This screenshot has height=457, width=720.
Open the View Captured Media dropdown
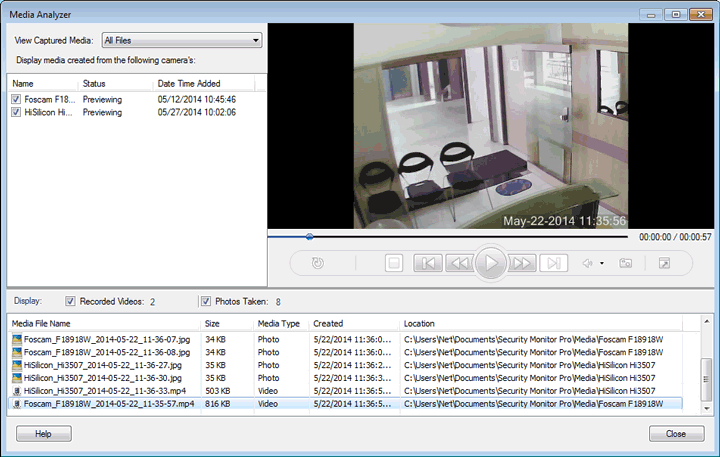pos(182,40)
